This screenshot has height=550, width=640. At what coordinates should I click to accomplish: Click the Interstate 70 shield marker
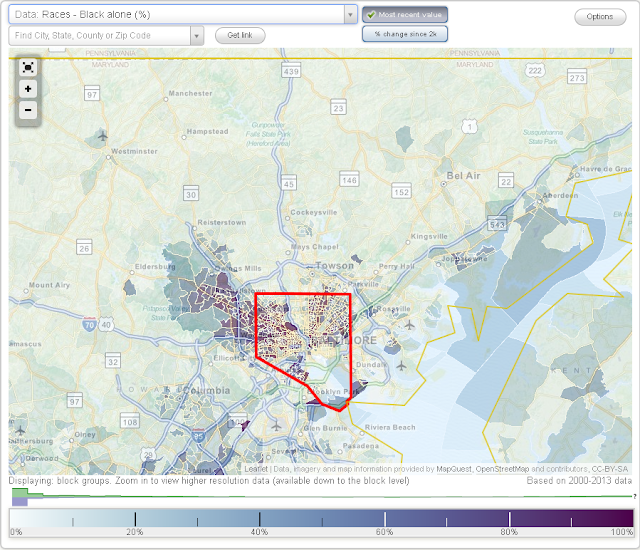click(x=89, y=325)
